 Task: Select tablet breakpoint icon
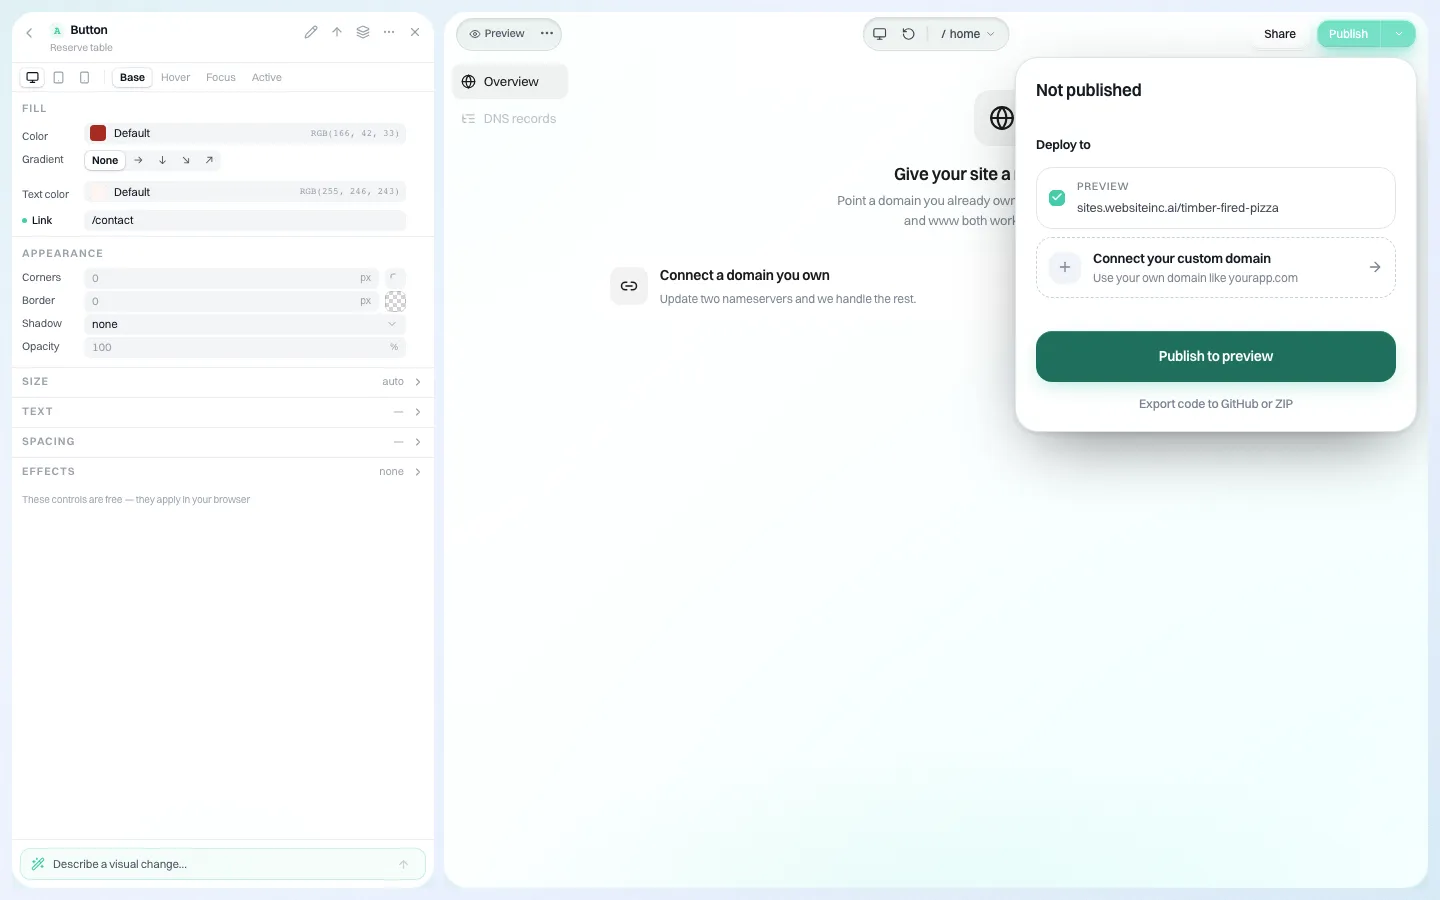point(59,77)
